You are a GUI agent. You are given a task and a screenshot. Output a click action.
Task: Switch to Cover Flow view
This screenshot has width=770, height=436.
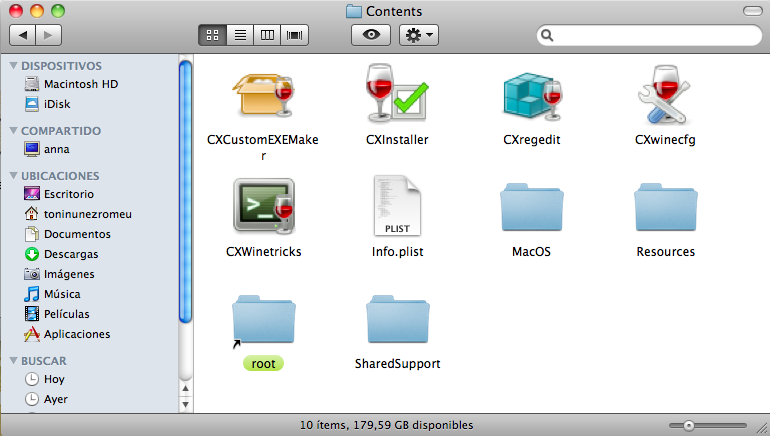(x=295, y=35)
